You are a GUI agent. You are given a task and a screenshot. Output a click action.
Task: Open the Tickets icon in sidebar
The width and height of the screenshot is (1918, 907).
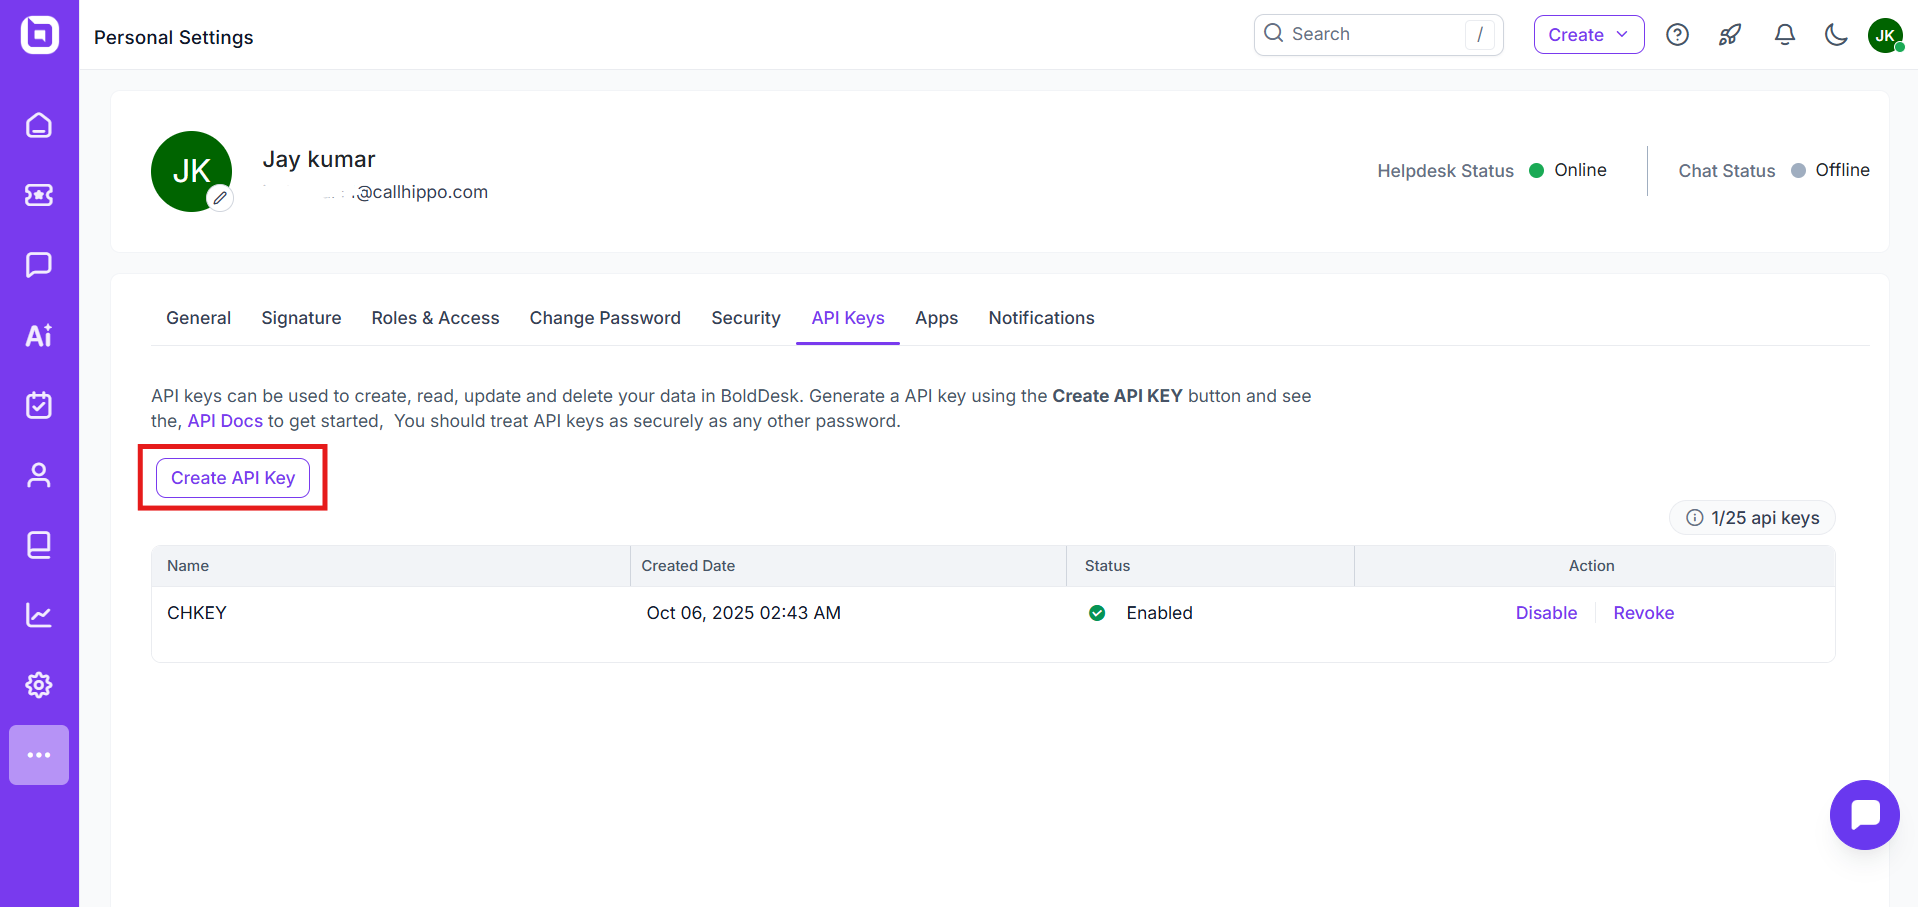(x=39, y=195)
